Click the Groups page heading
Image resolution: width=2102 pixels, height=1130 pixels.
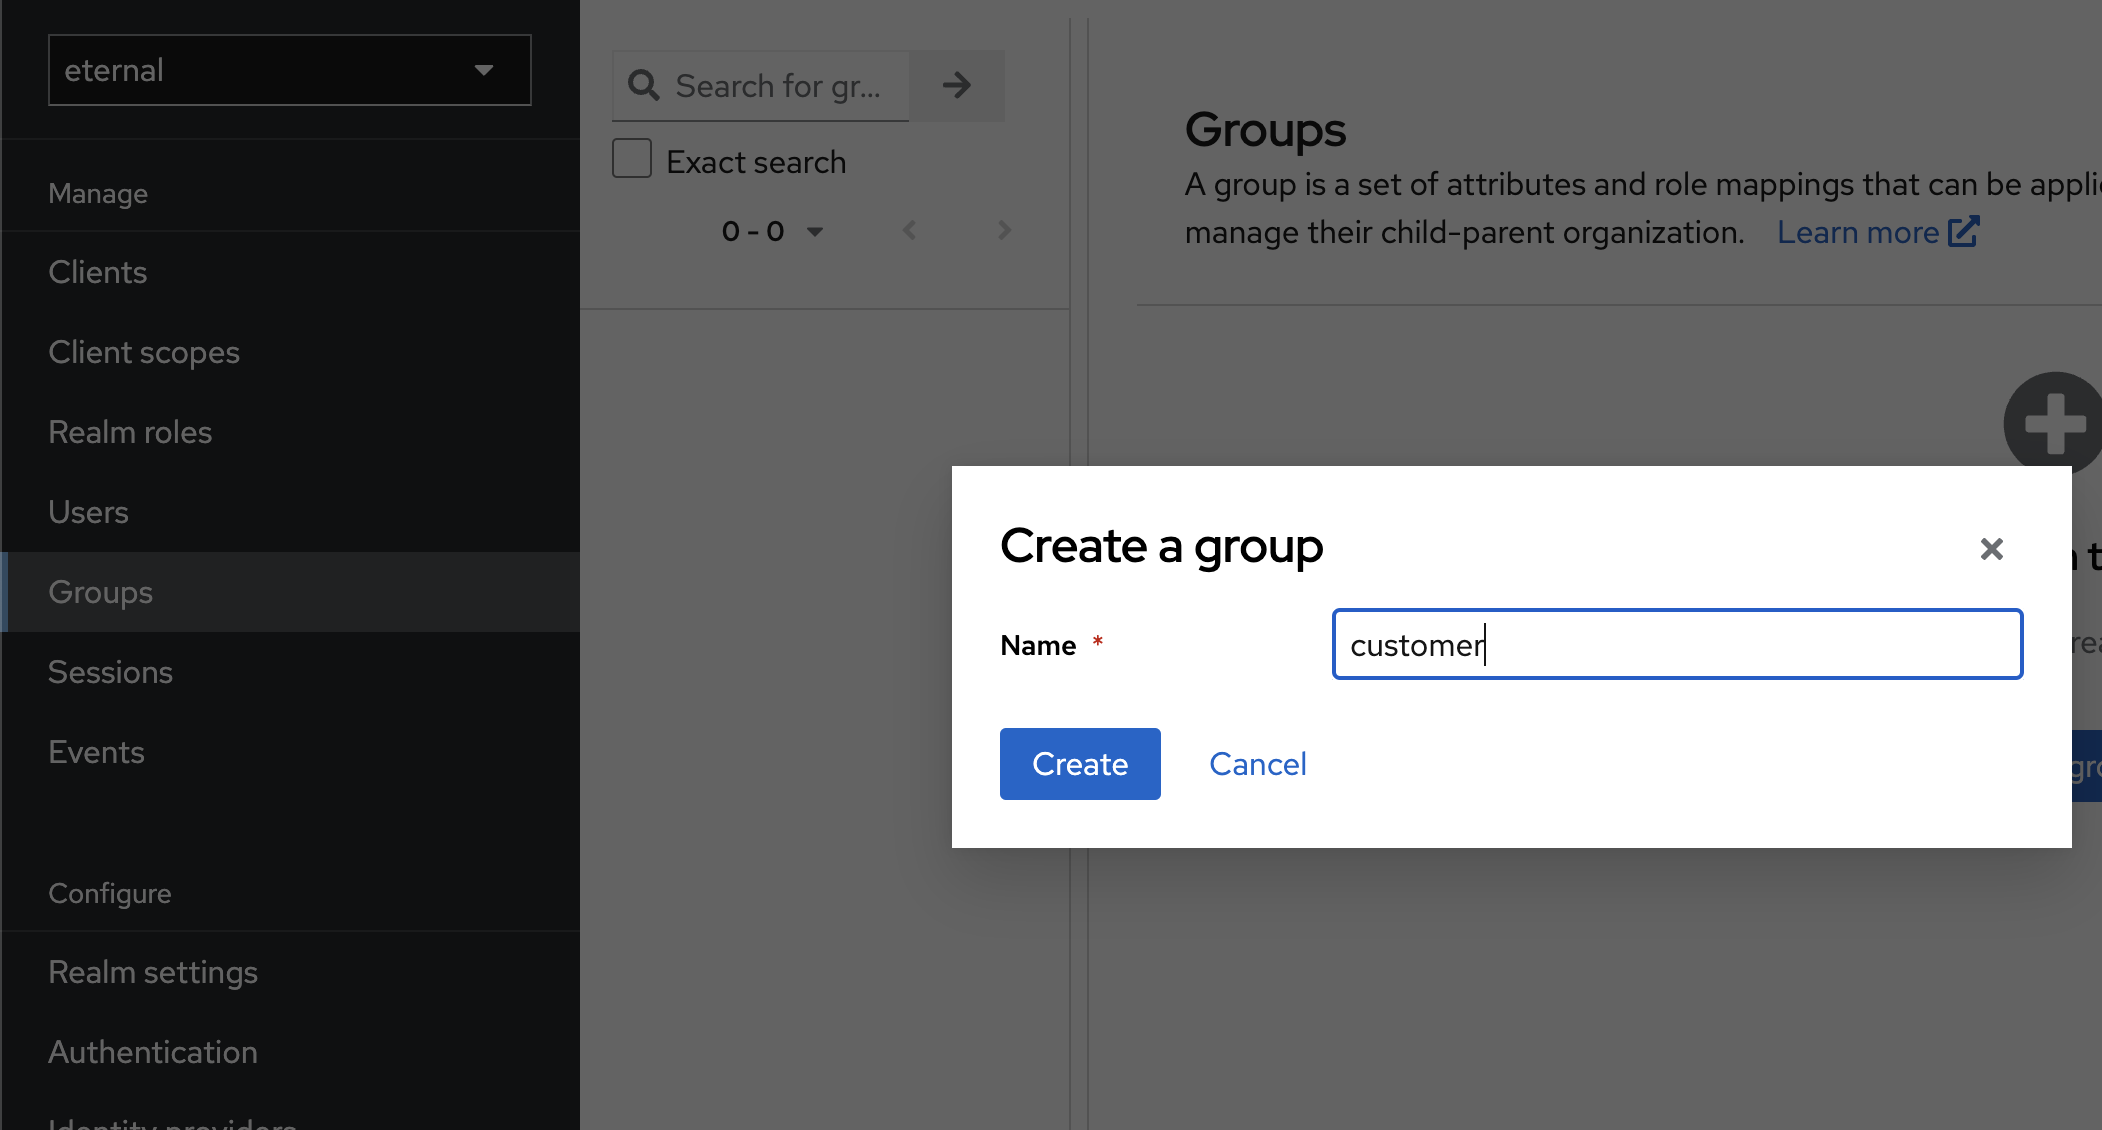point(1265,130)
